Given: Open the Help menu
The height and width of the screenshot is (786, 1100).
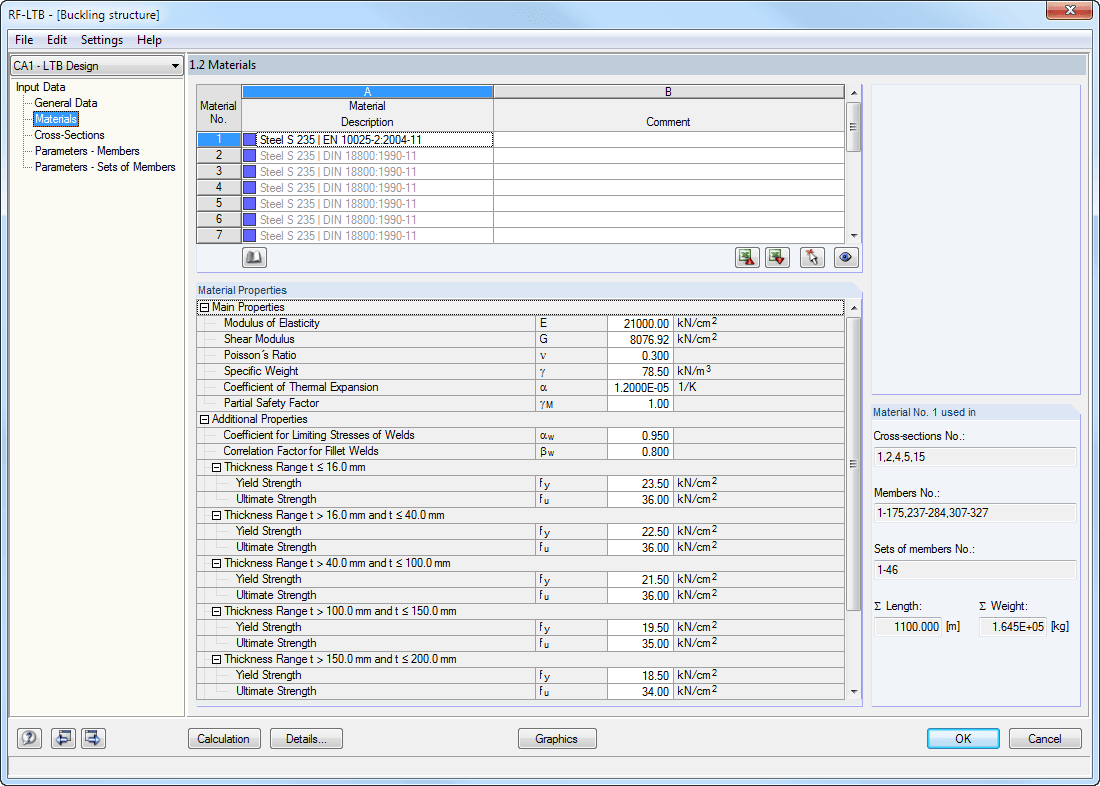Looking at the screenshot, I should click(x=149, y=40).
